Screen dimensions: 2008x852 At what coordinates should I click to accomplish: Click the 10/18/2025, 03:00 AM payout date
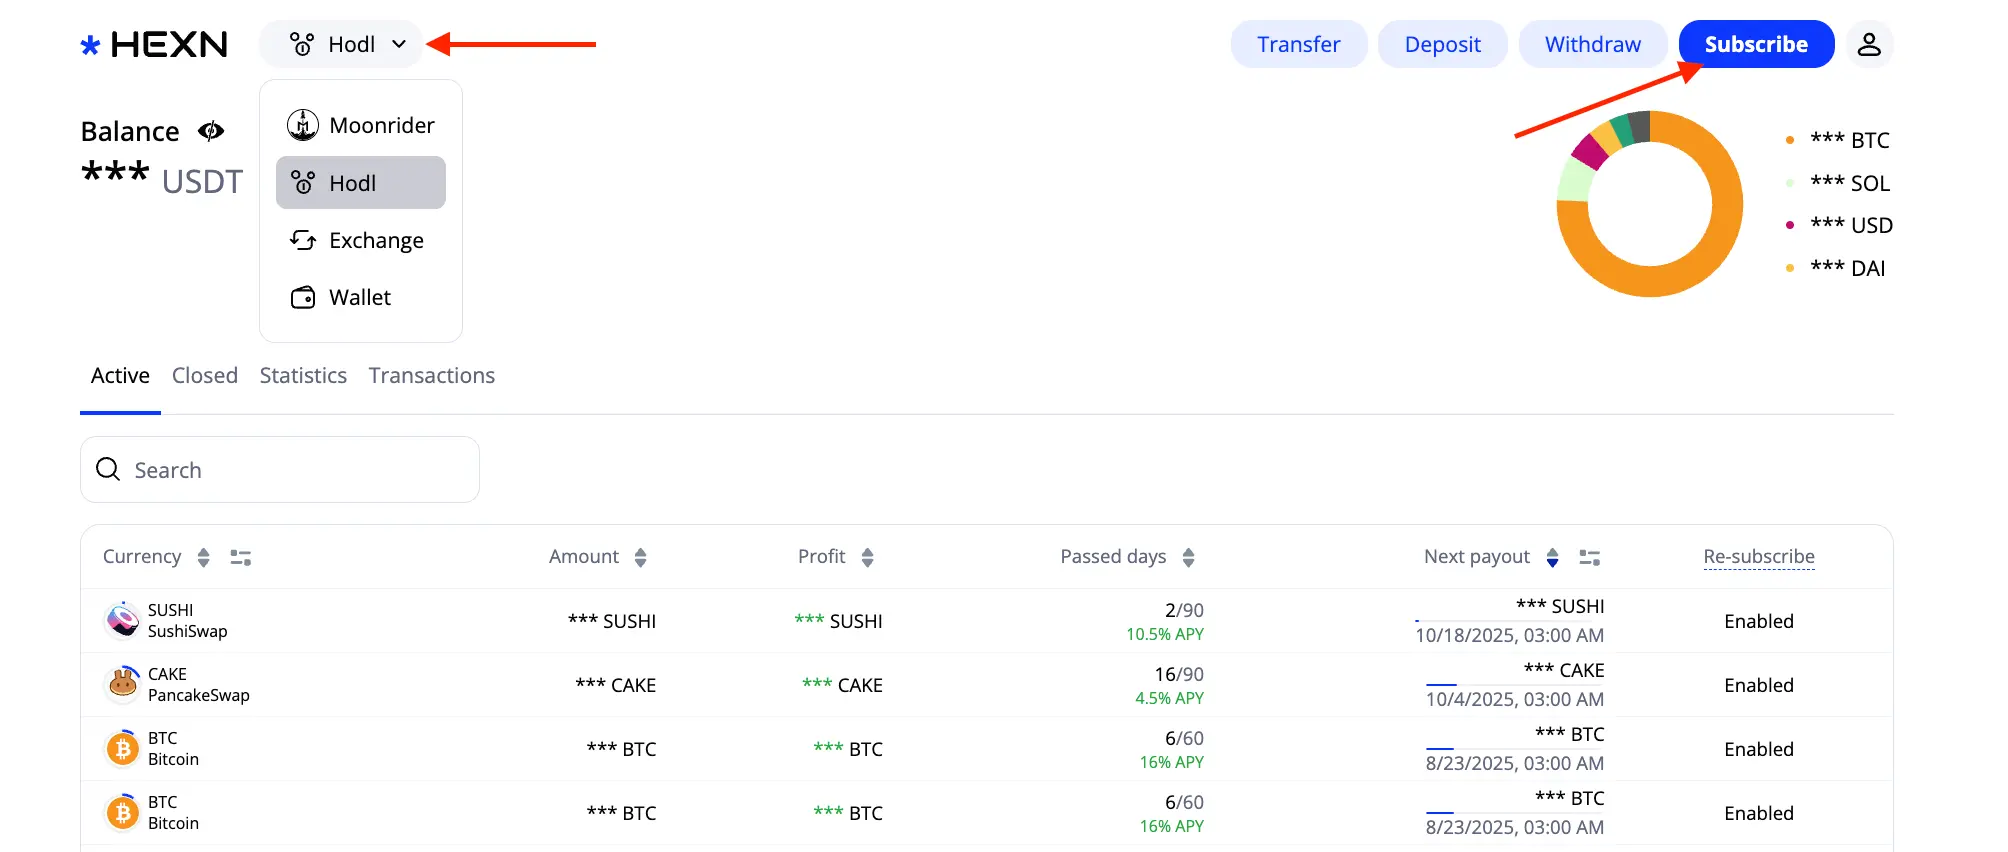pos(1510,635)
